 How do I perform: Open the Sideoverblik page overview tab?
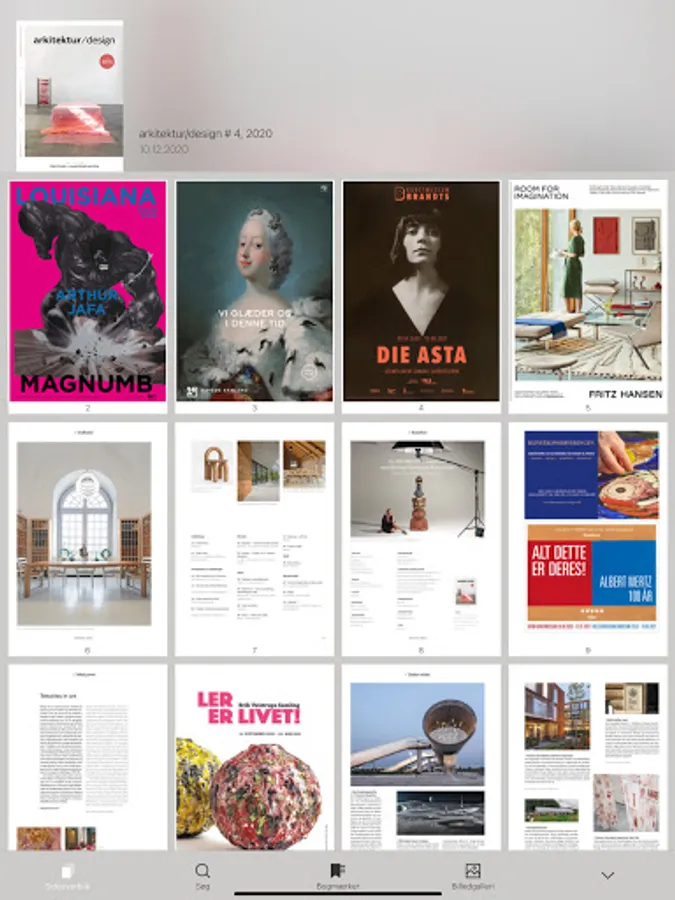click(68, 876)
